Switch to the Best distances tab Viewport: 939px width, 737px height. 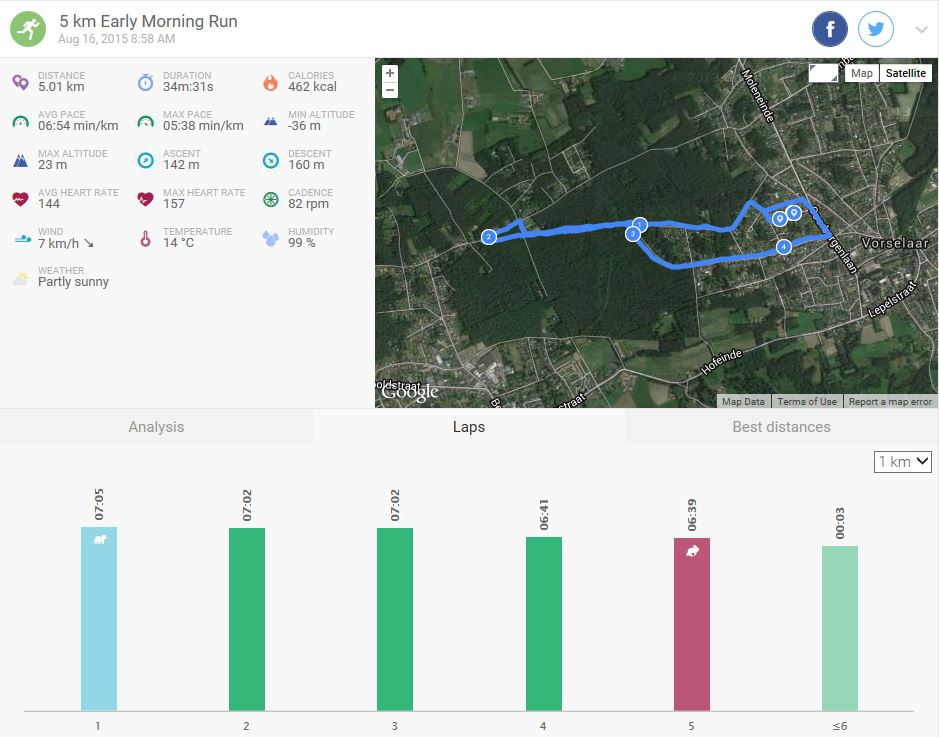tap(781, 427)
